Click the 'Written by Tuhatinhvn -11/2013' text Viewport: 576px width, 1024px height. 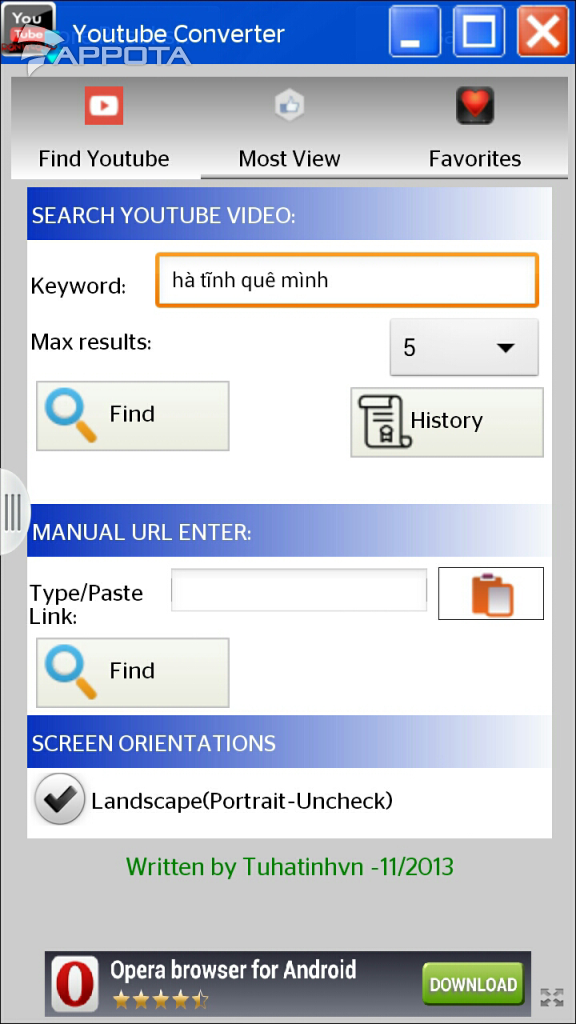[290, 867]
